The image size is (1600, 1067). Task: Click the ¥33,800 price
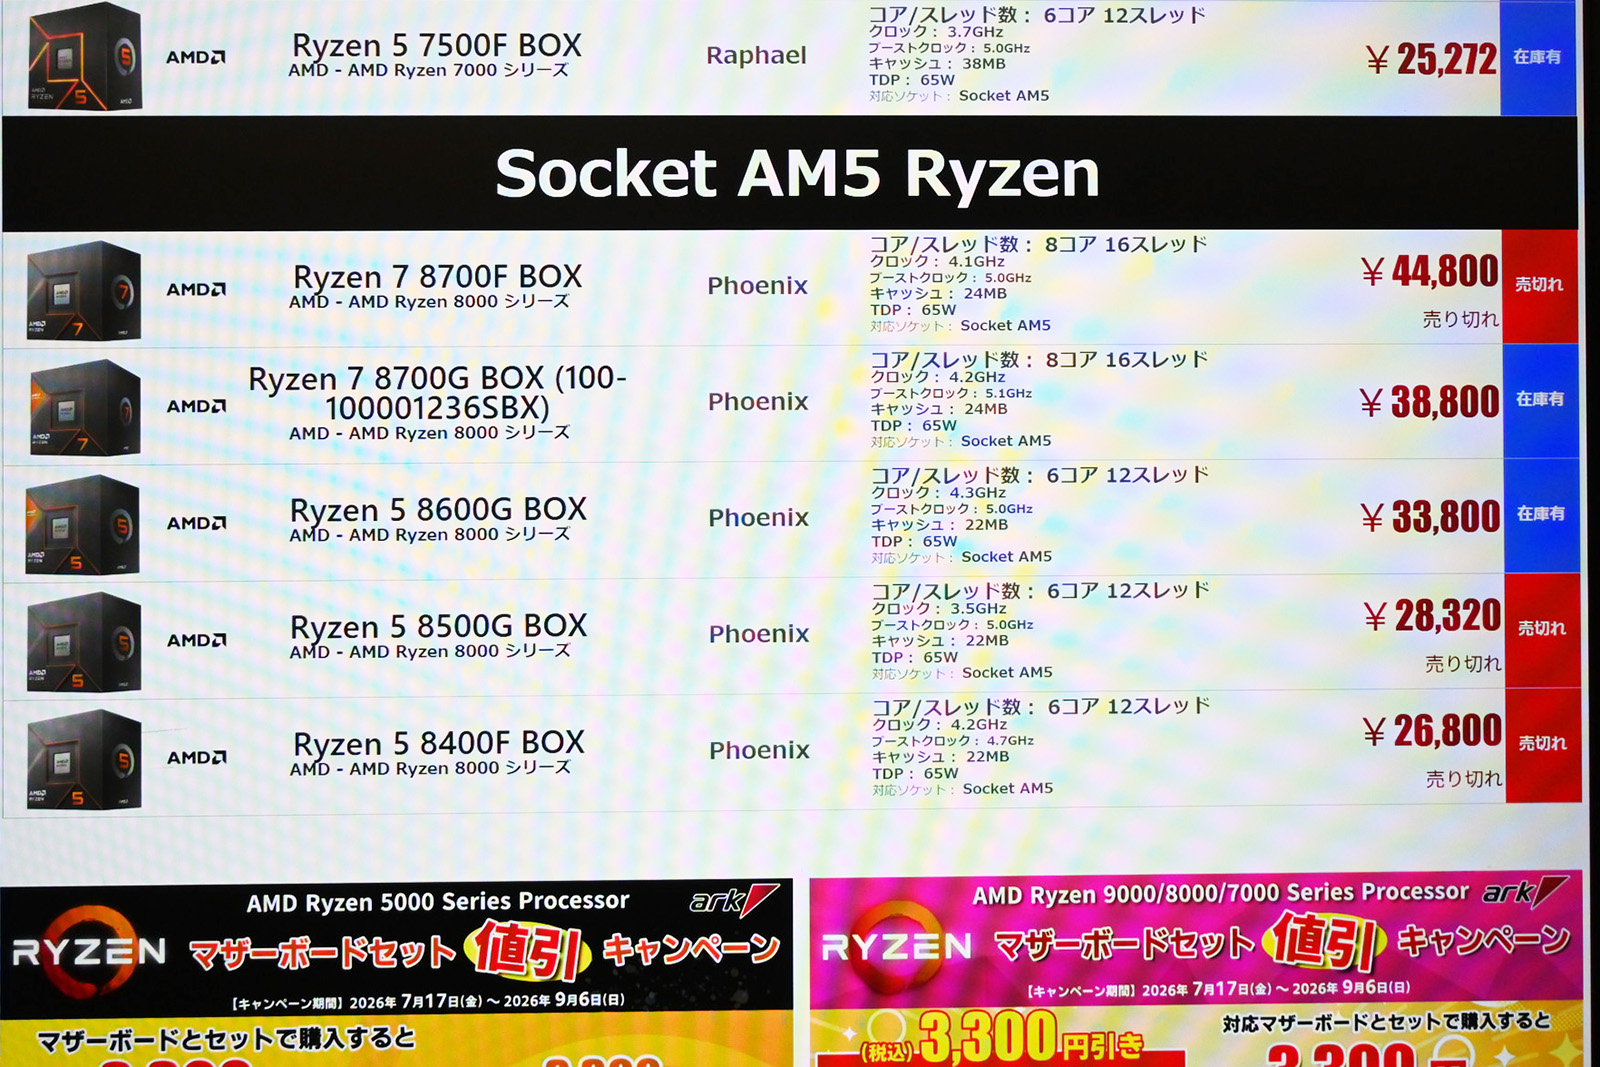[x=1431, y=517]
